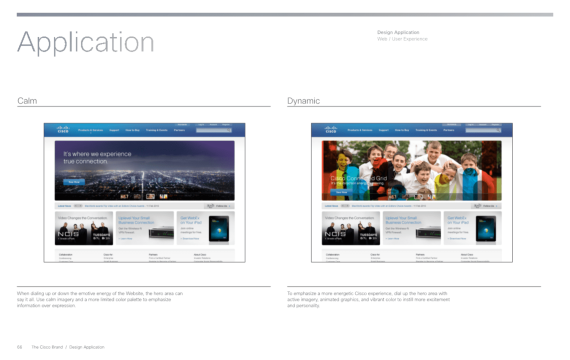570x360 pixels.
Task: Select first hero carousel thumbnail in Calm mockup
Action: tap(124, 196)
